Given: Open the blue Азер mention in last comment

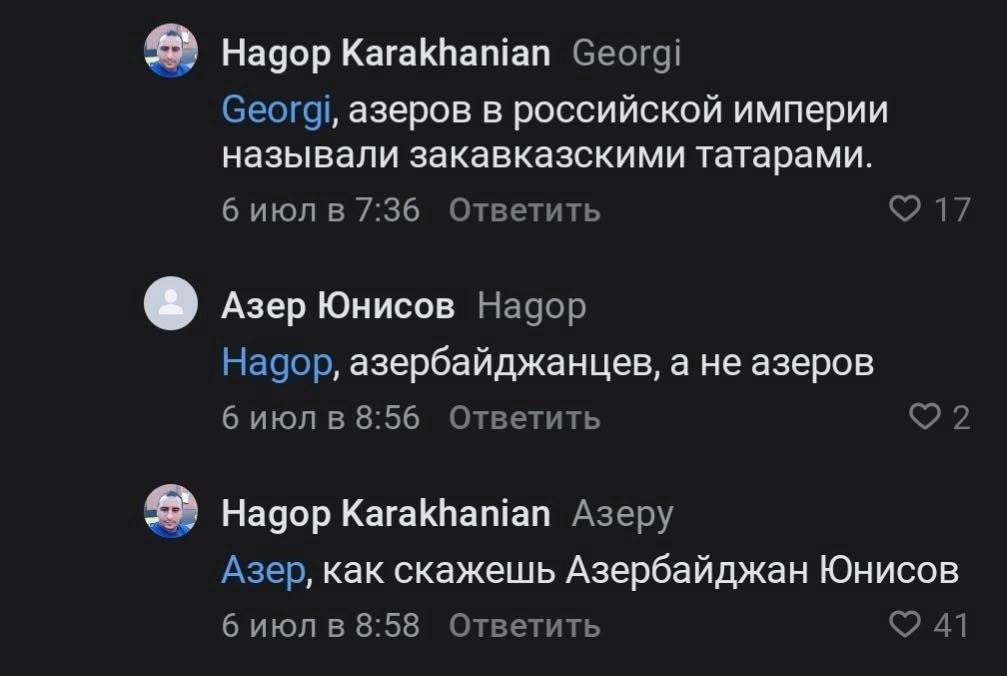Looking at the screenshot, I should (261, 573).
